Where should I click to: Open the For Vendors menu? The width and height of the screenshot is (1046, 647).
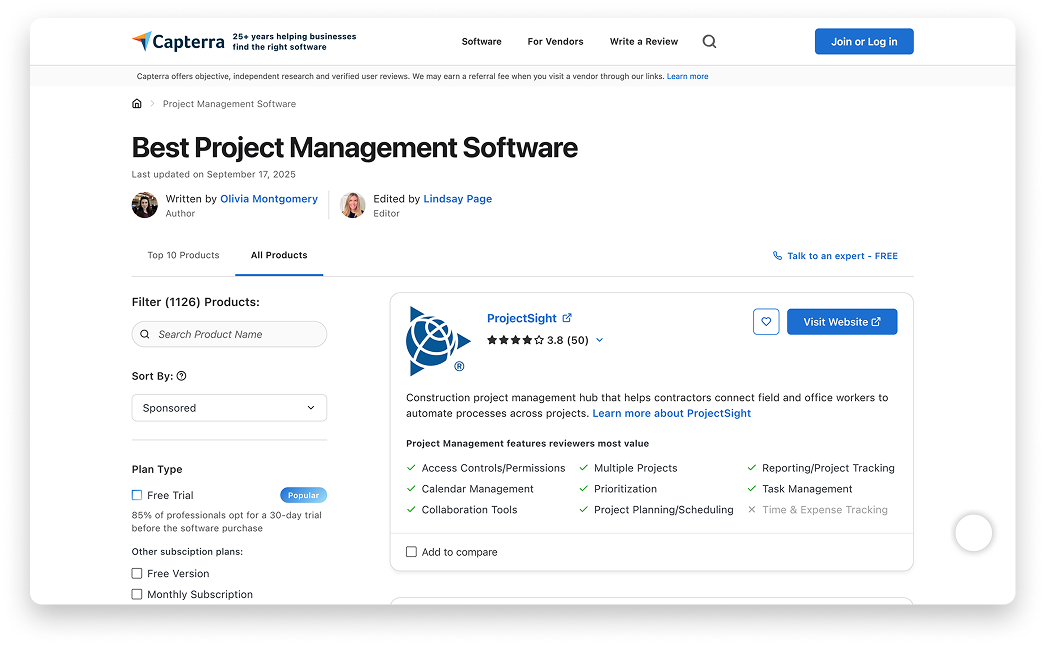tap(556, 41)
